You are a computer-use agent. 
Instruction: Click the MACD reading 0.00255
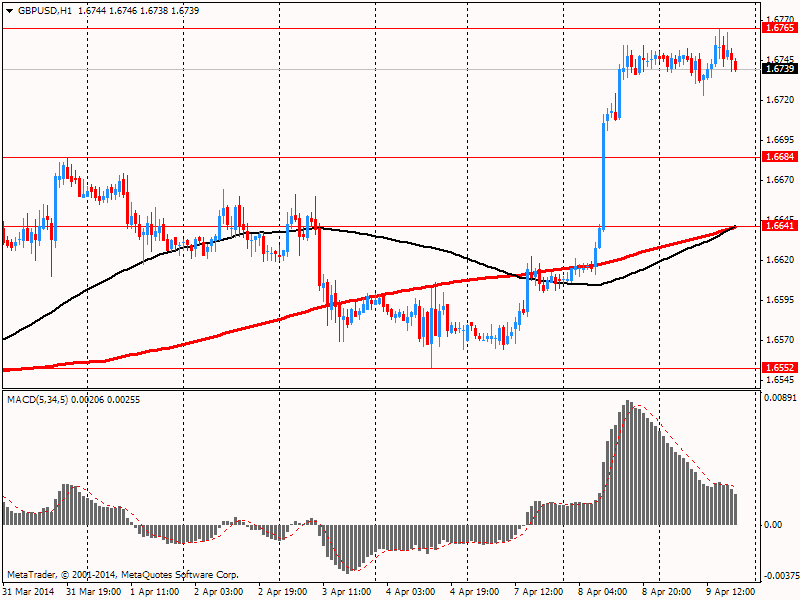pos(123,400)
